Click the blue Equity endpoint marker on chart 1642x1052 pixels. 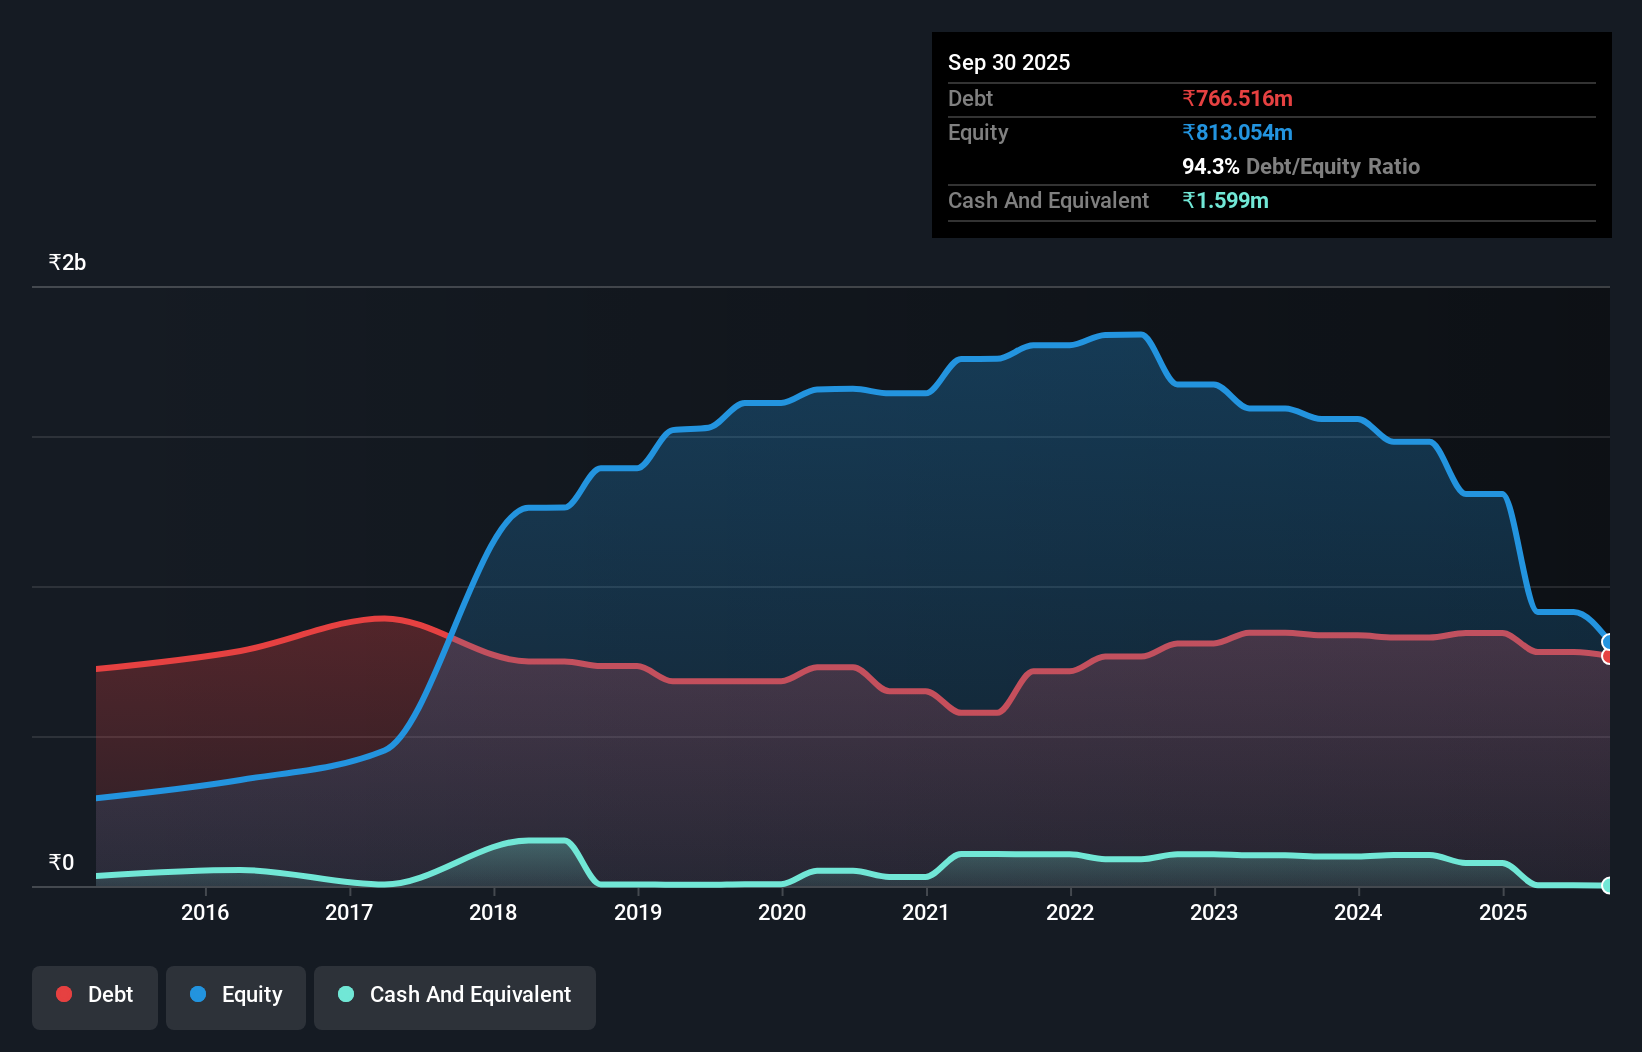click(1608, 641)
